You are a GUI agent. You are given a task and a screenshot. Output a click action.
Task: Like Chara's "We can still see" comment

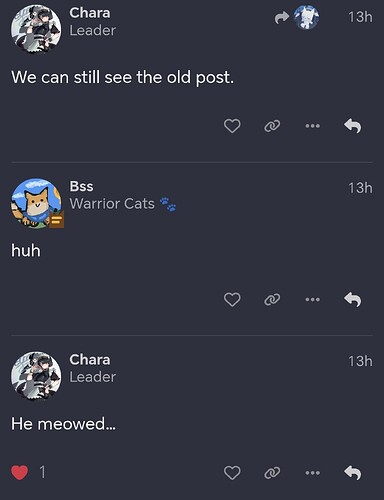point(232,126)
